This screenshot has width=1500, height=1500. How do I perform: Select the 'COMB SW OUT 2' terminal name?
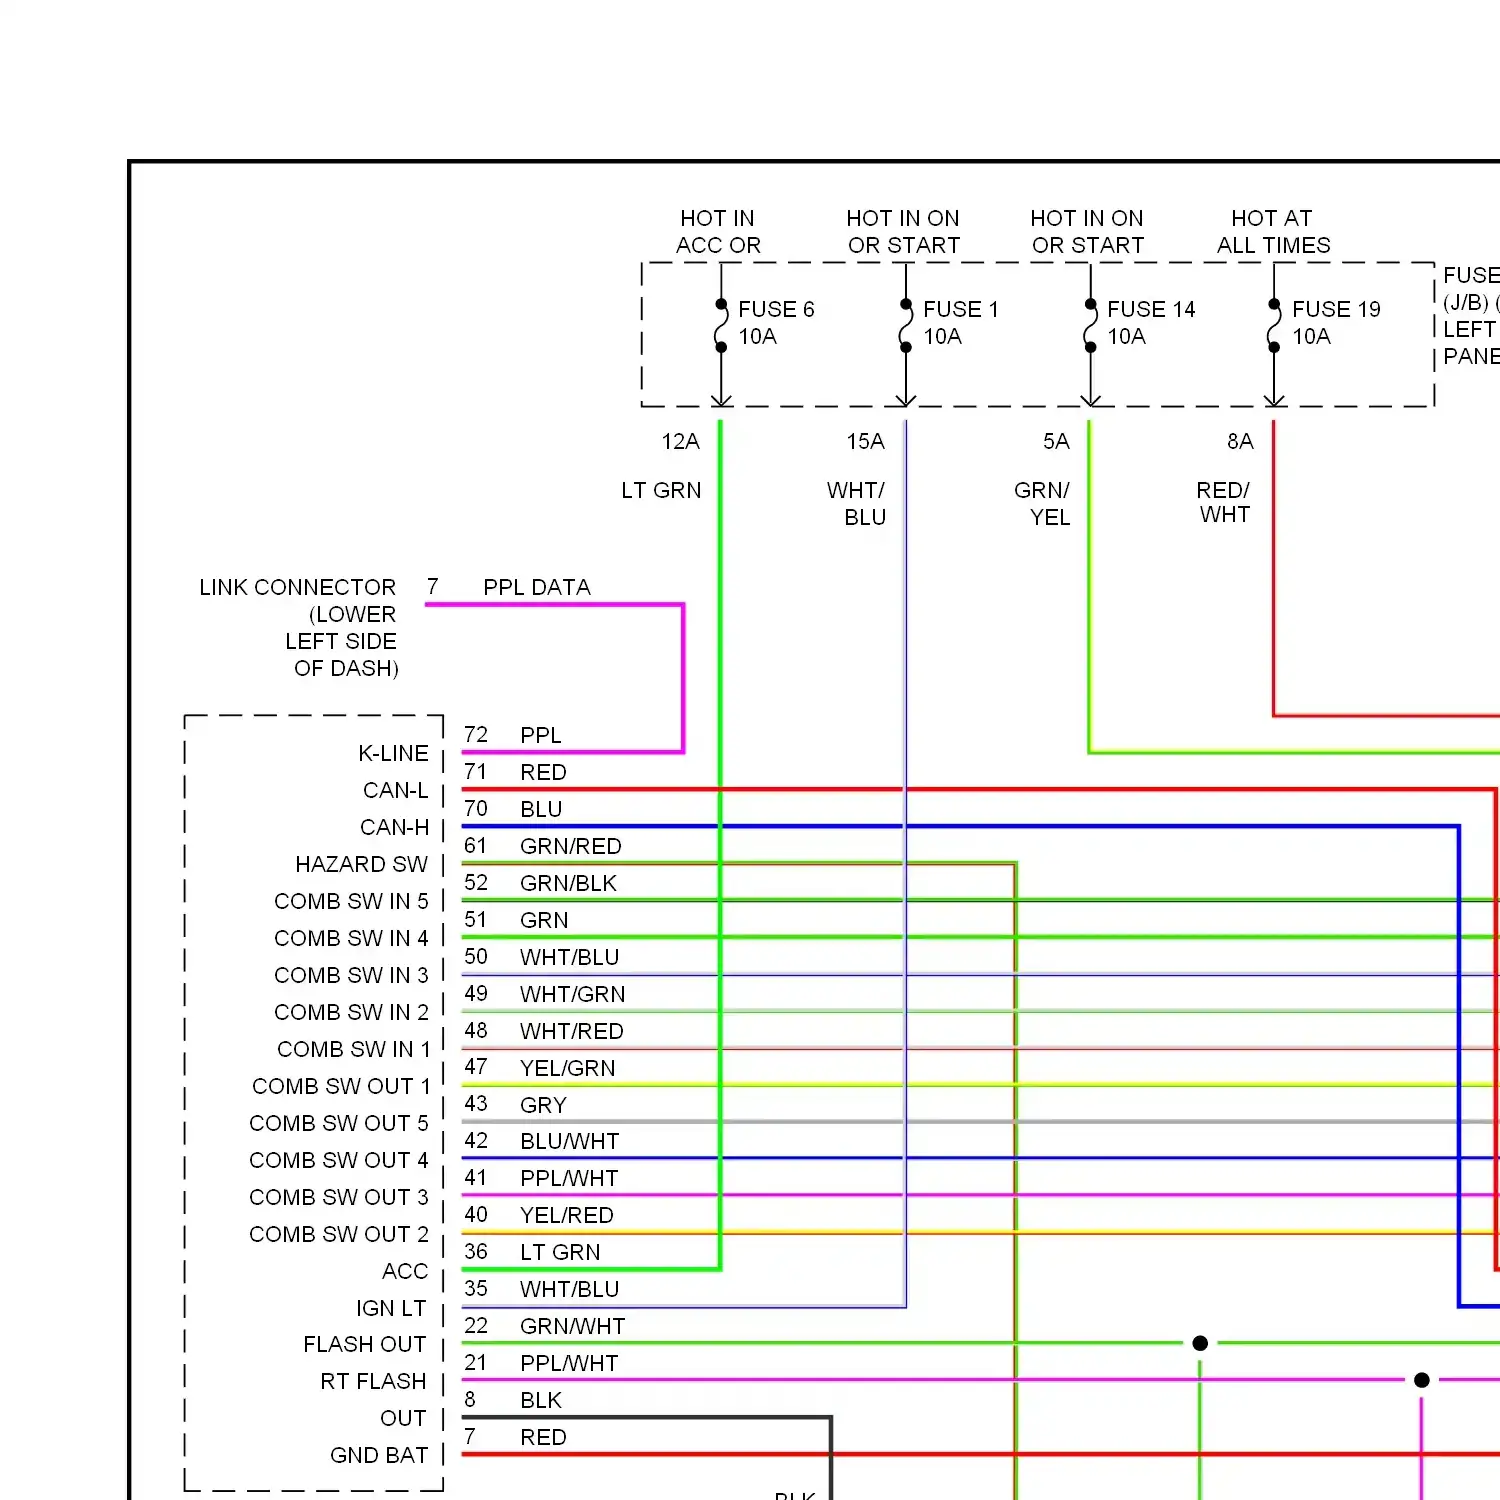[x=339, y=1234]
